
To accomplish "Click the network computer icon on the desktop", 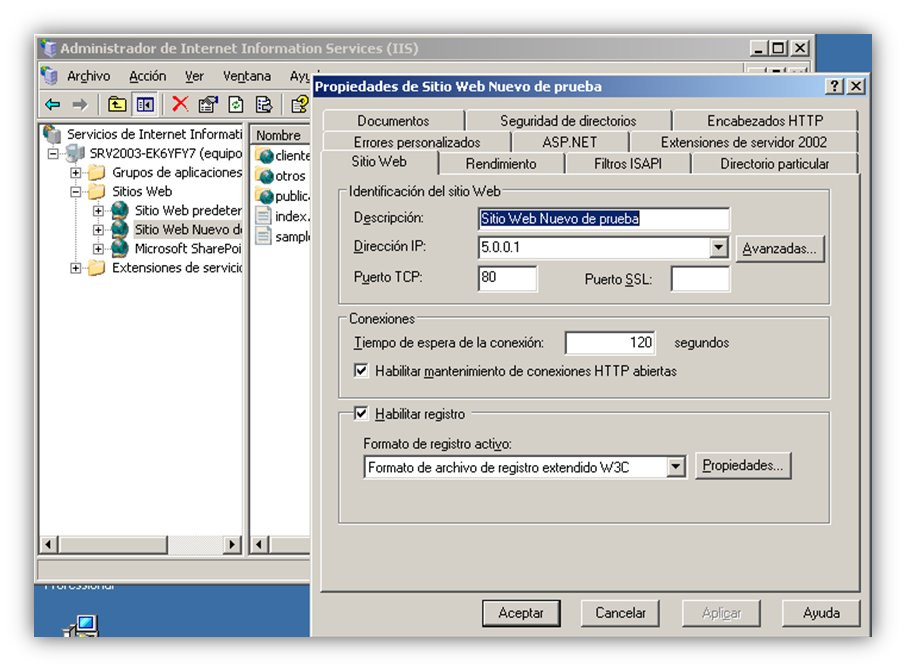I will coord(81,625).
